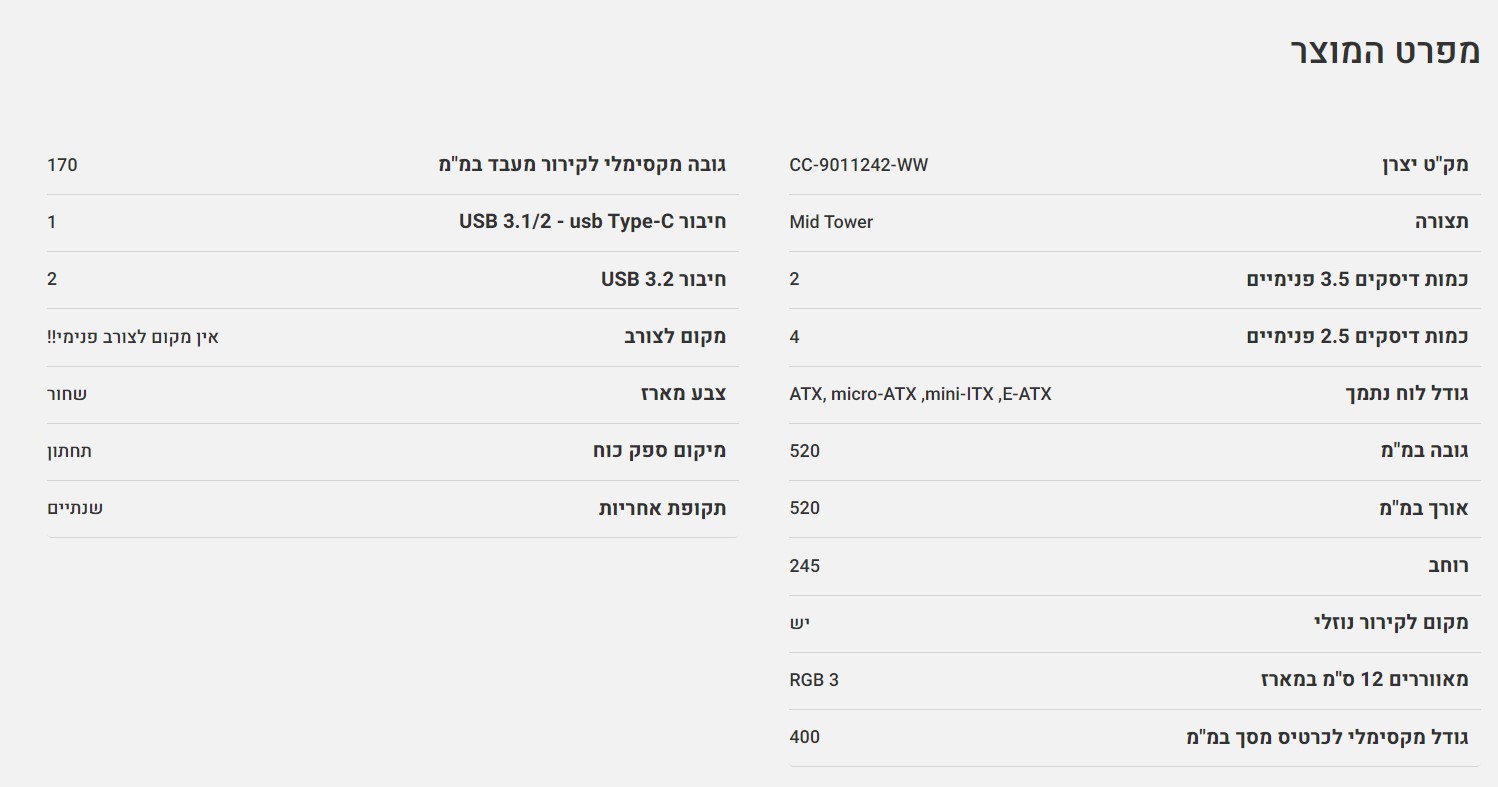
Task: Click the manufacturer part number CC-9011242-WW
Action: click(858, 165)
